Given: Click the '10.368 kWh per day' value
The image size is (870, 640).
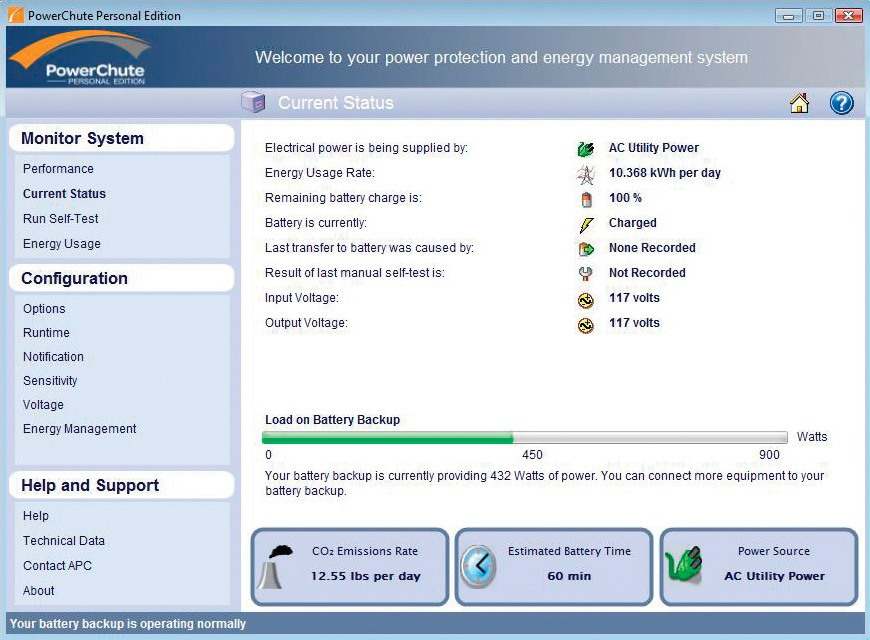Looking at the screenshot, I should [665, 173].
